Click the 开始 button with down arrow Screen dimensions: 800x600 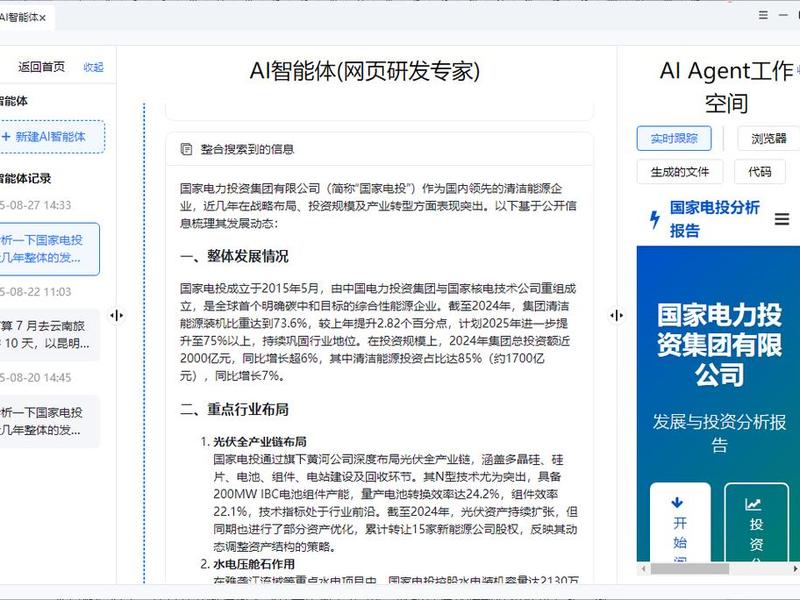tap(680, 523)
